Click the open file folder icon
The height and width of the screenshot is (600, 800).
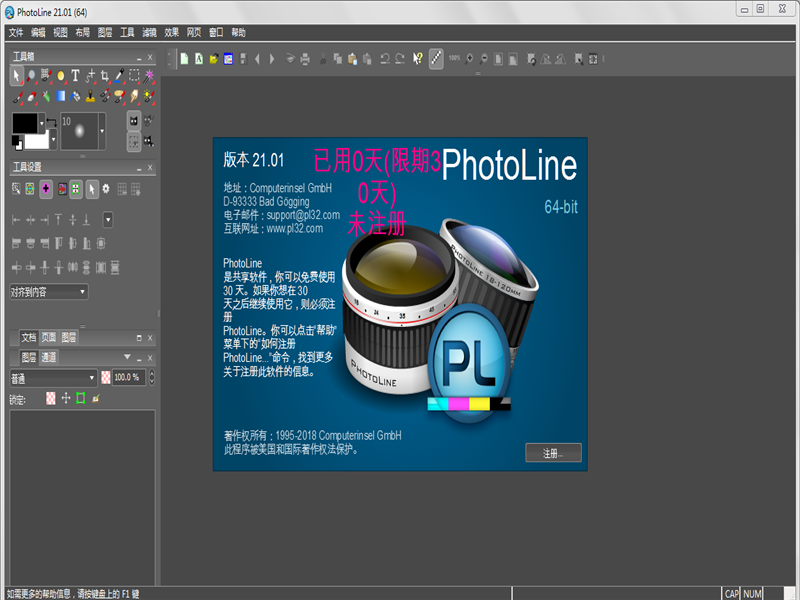click(x=214, y=59)
